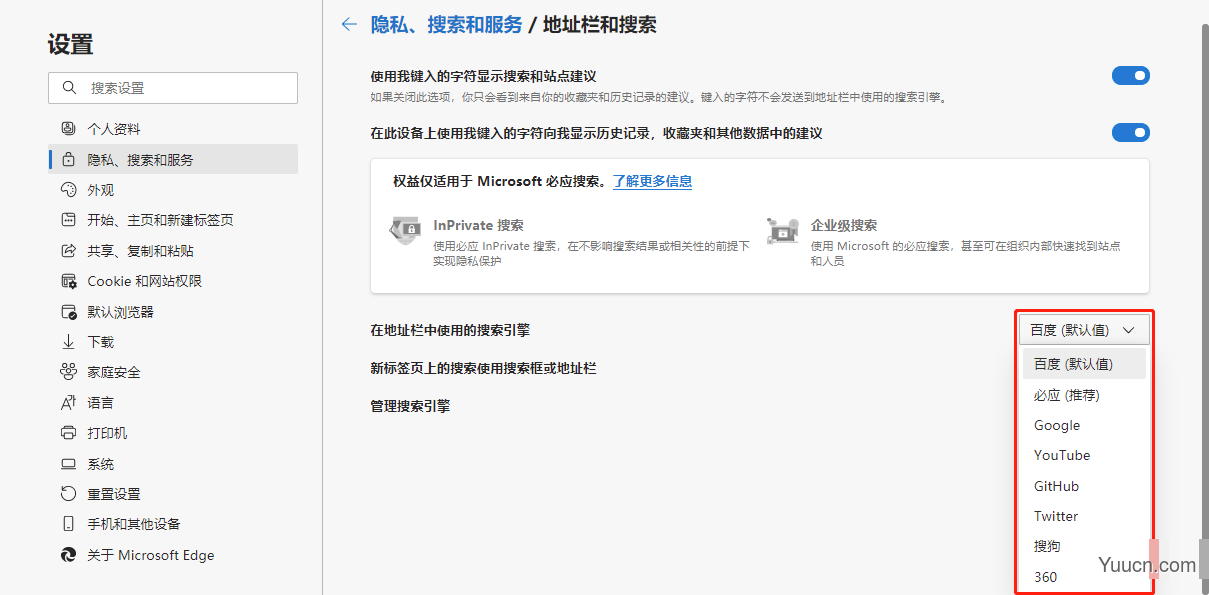The image size is (1209, 595).
Task: Click the 共享、复制和粘贴 share icon
Action: tap(68, 251)
